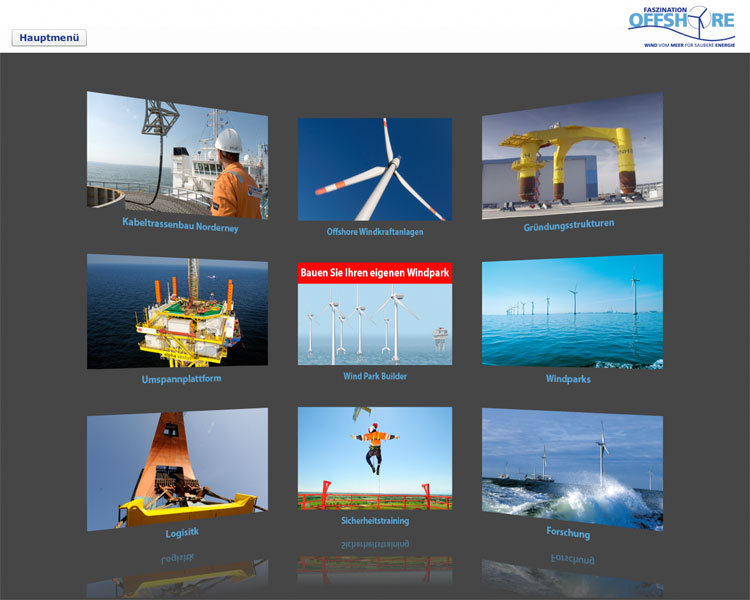
Task: Launch the Bauen Sie Ihren eigenen Windpark tile
Action: [x=374, y=314]
